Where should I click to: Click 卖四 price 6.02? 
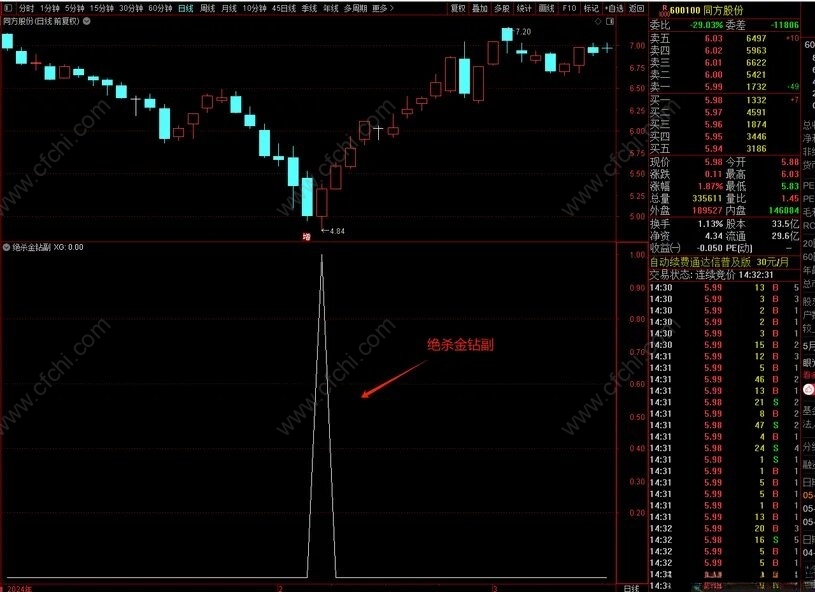[x=714, y=50]
